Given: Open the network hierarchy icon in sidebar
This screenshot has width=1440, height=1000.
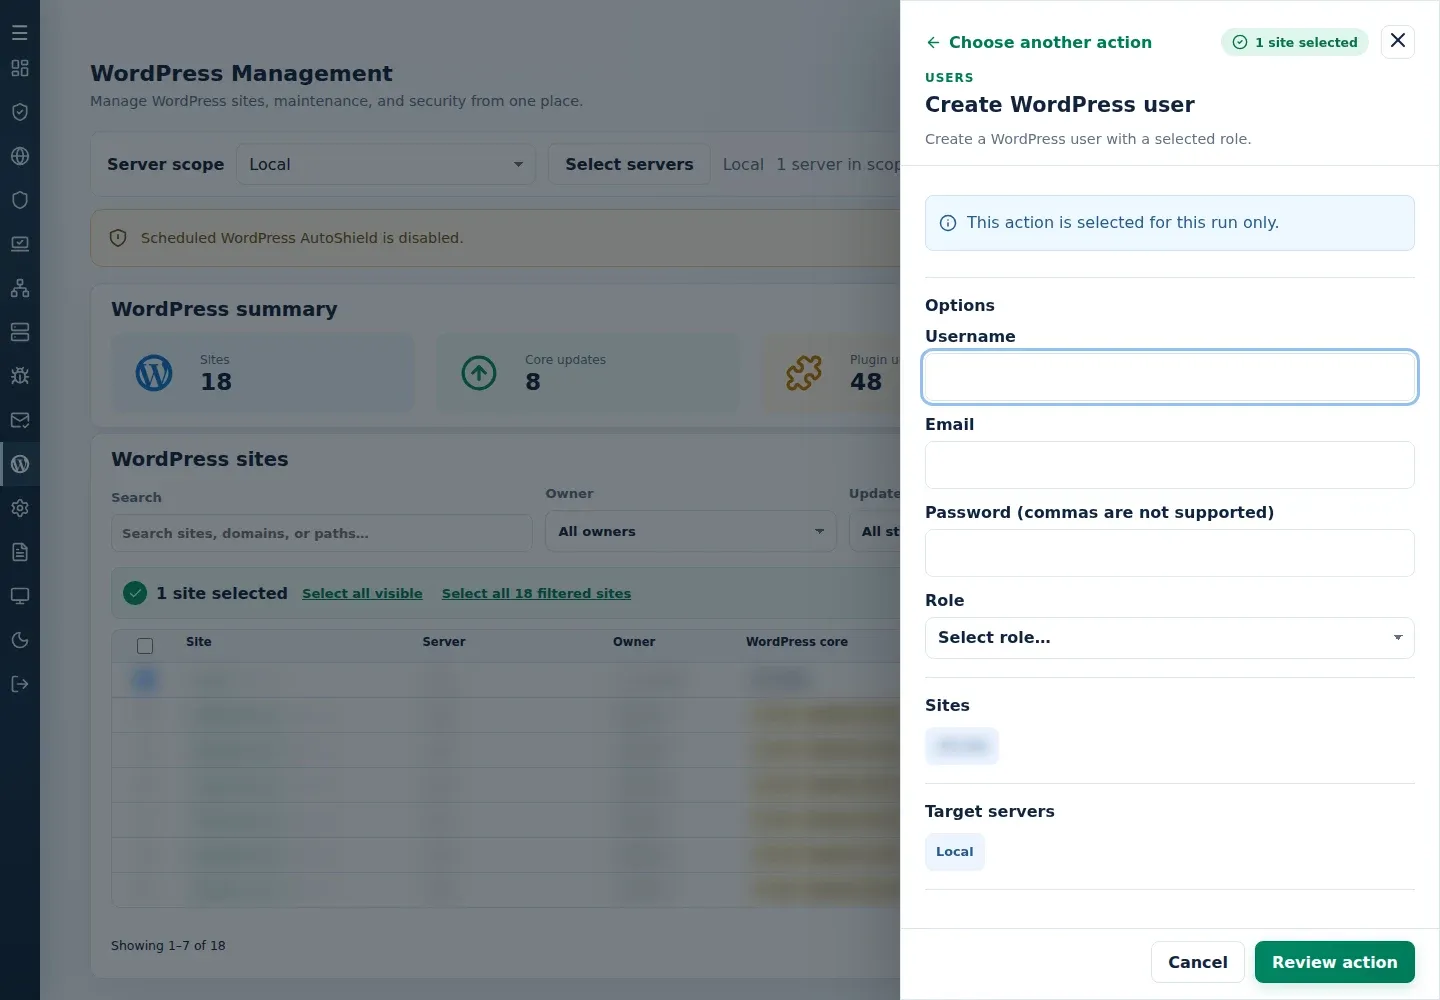Looking at the screenshot, I should (20, 288).
